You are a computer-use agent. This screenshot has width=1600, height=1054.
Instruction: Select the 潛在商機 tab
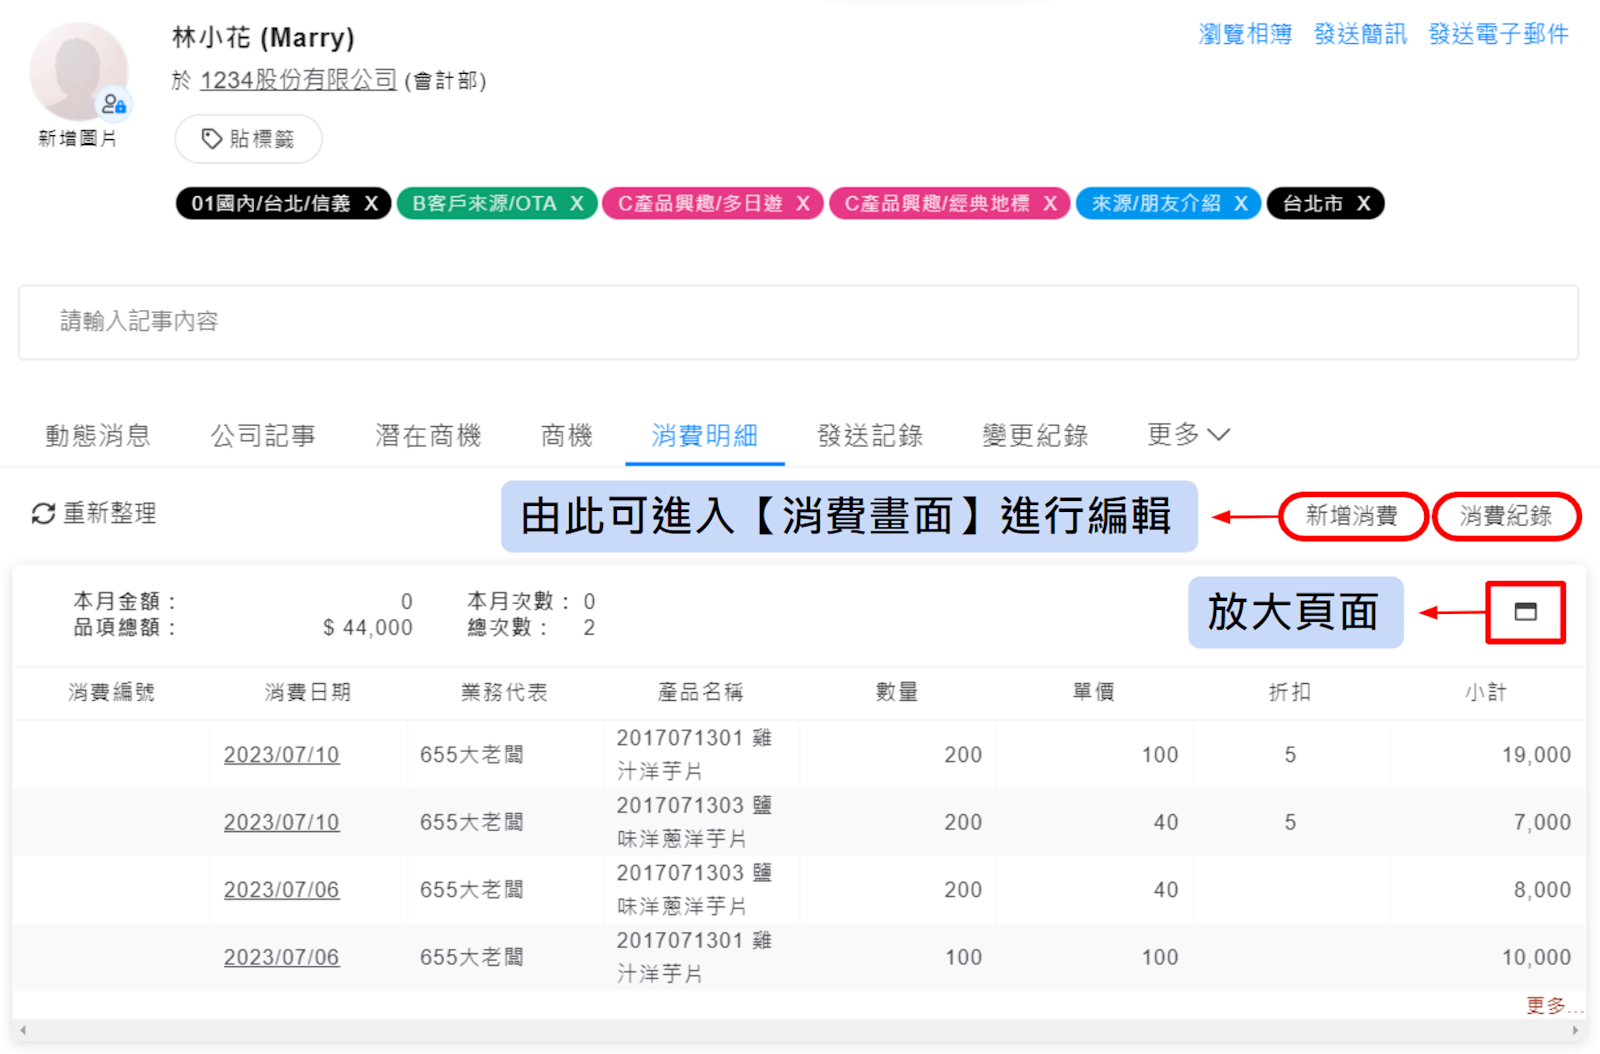428,436
